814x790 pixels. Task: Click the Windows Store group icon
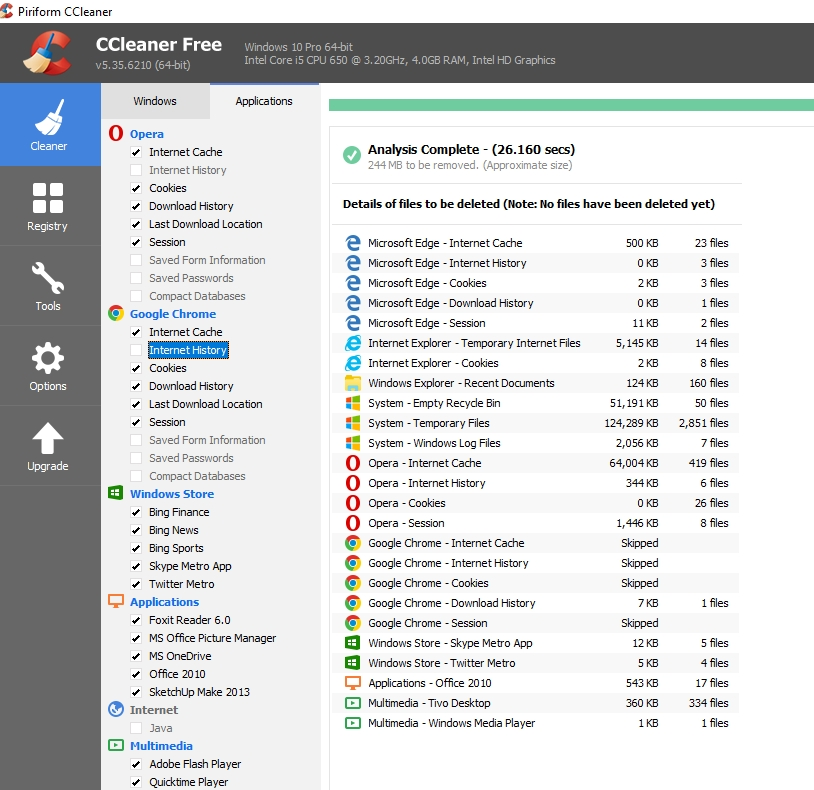click(116, 494)
